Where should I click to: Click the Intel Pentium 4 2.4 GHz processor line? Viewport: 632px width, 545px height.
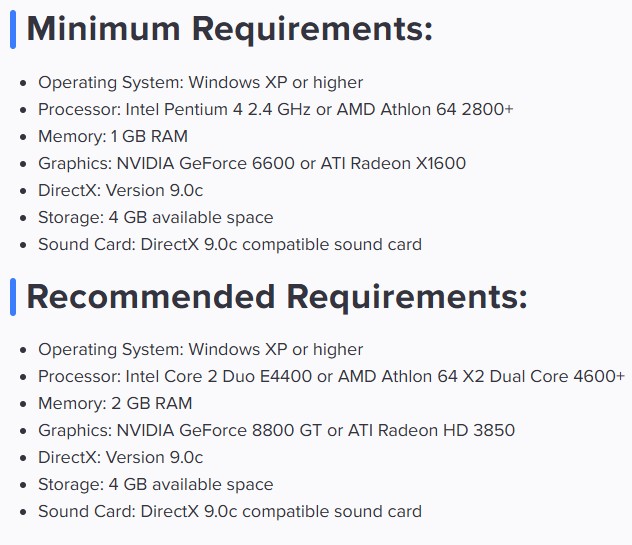pos(276,109)
